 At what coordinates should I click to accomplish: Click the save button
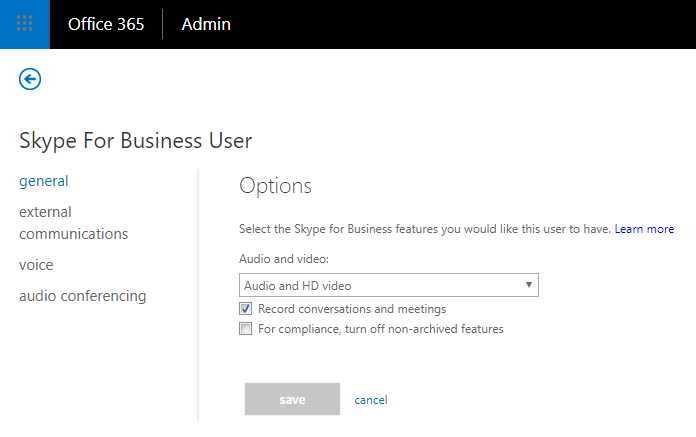coord(292,399)
